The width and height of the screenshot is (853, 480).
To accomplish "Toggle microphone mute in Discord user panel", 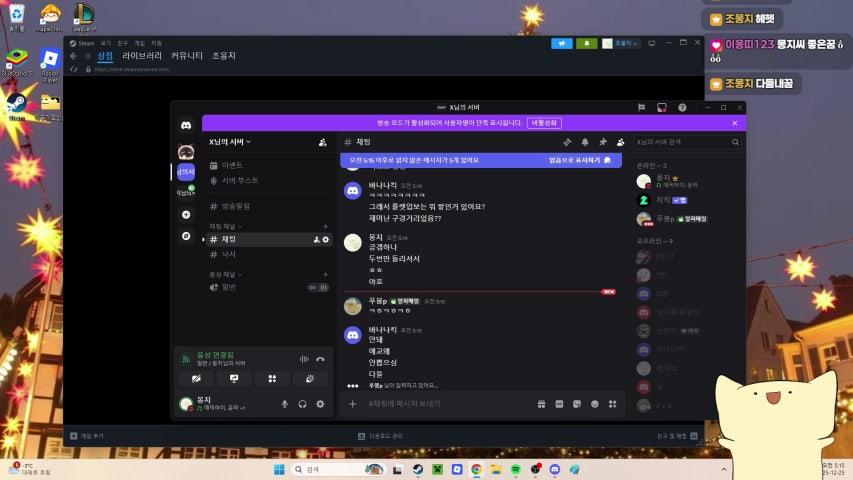I will [285, 404].
